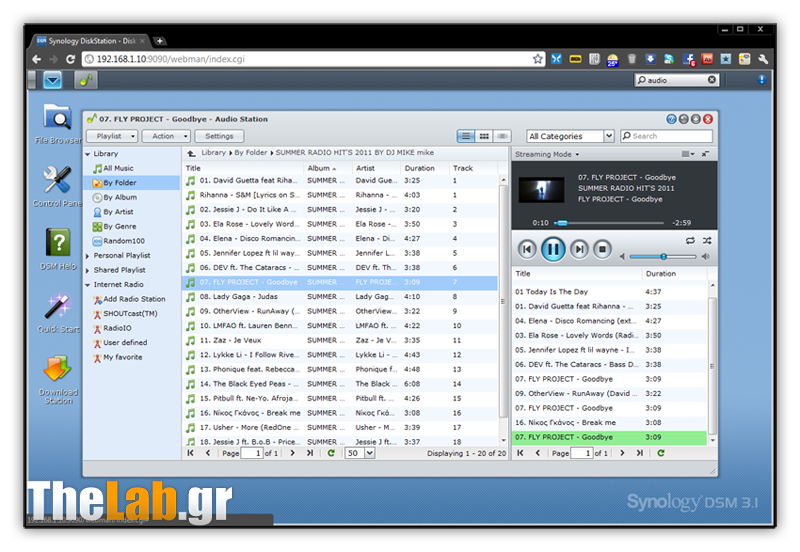
Task: Go to previous page of queue panel
Action: coord(537,453)
